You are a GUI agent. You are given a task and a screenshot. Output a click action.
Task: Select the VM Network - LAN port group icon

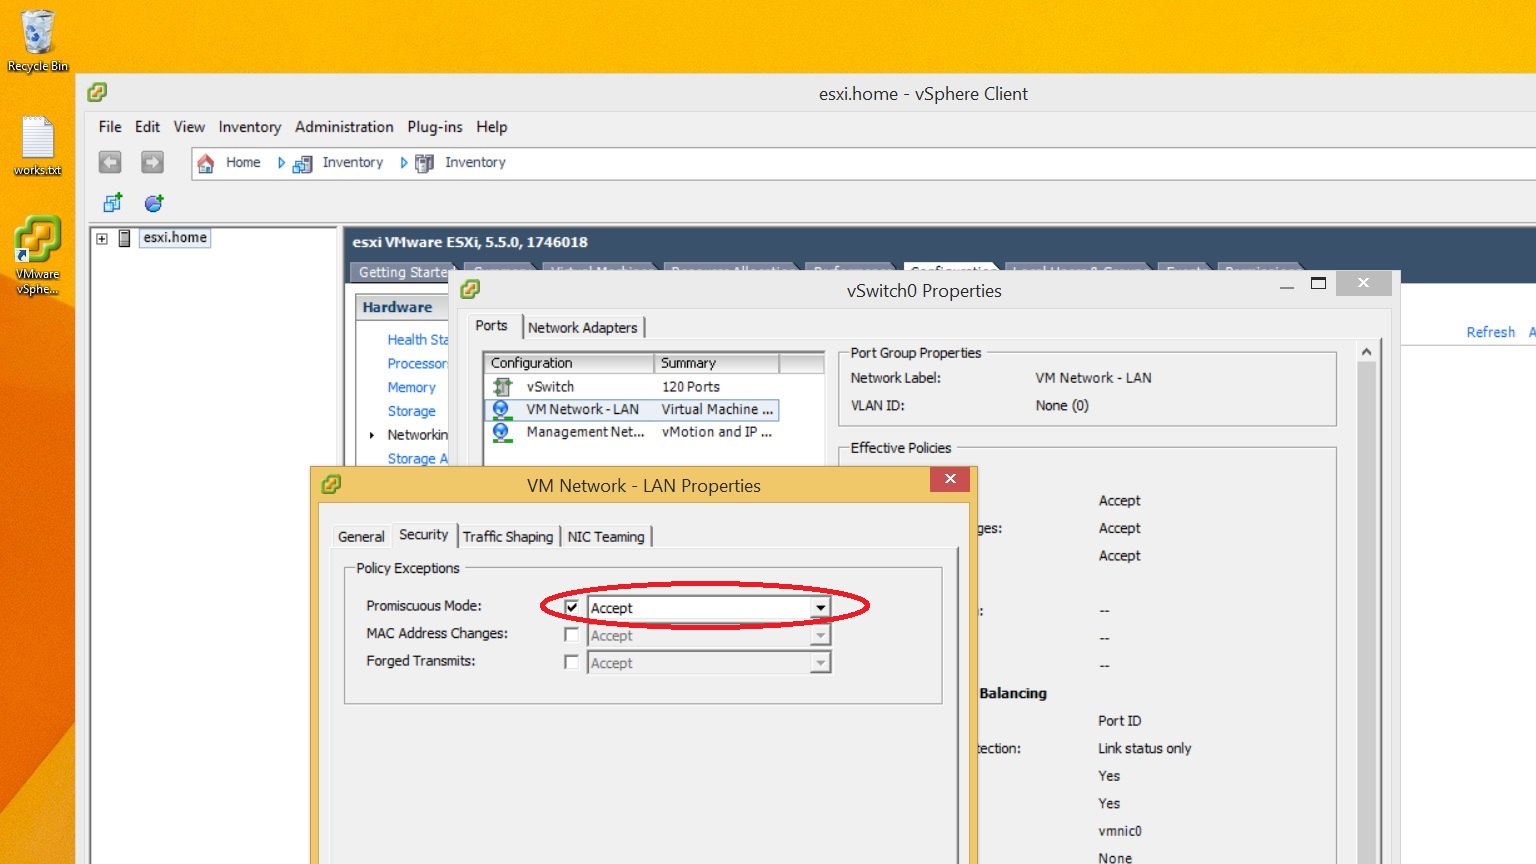coord(502,410)
